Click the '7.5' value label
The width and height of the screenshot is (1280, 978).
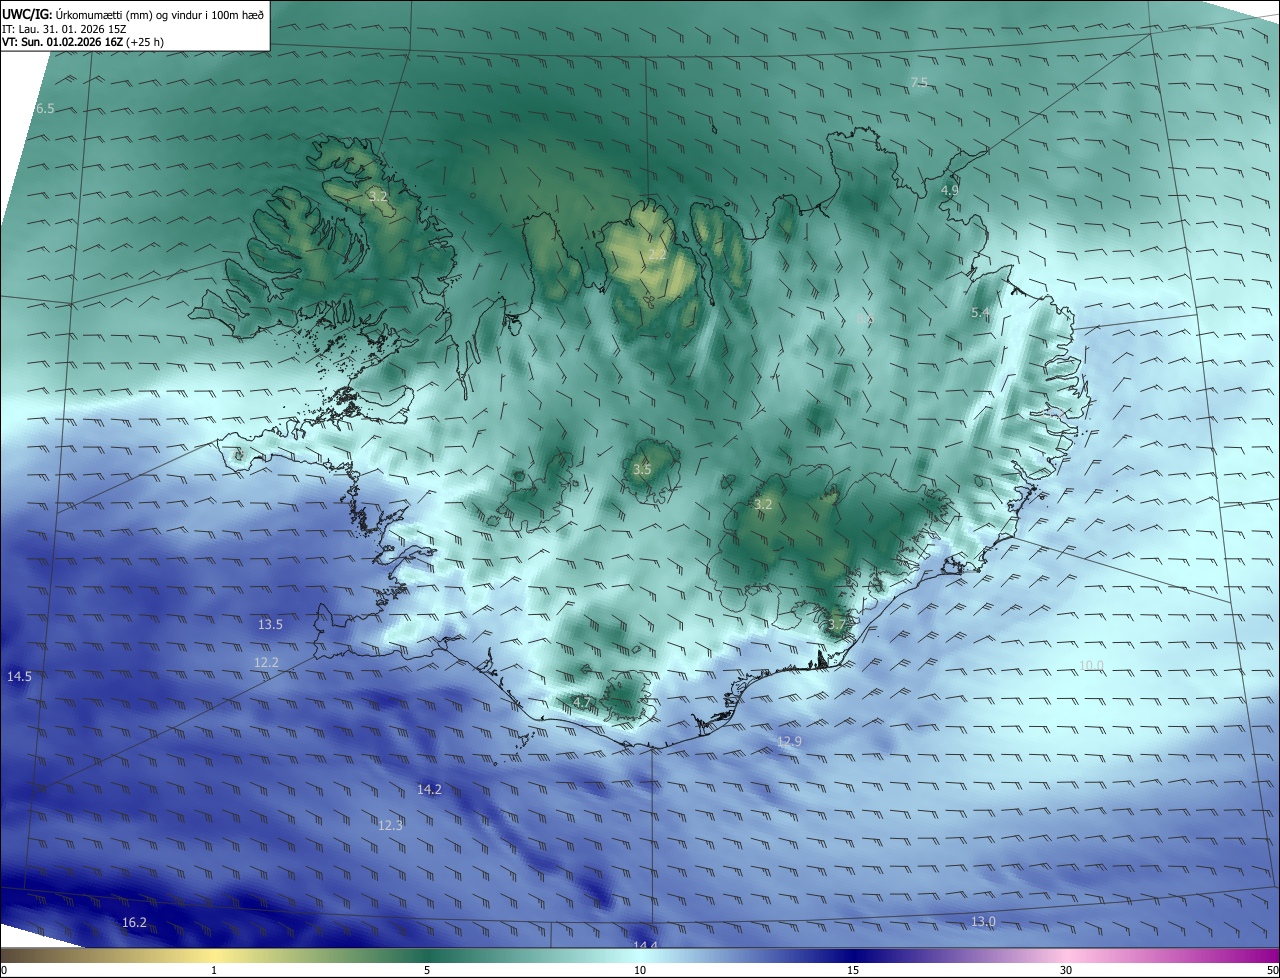919,82
